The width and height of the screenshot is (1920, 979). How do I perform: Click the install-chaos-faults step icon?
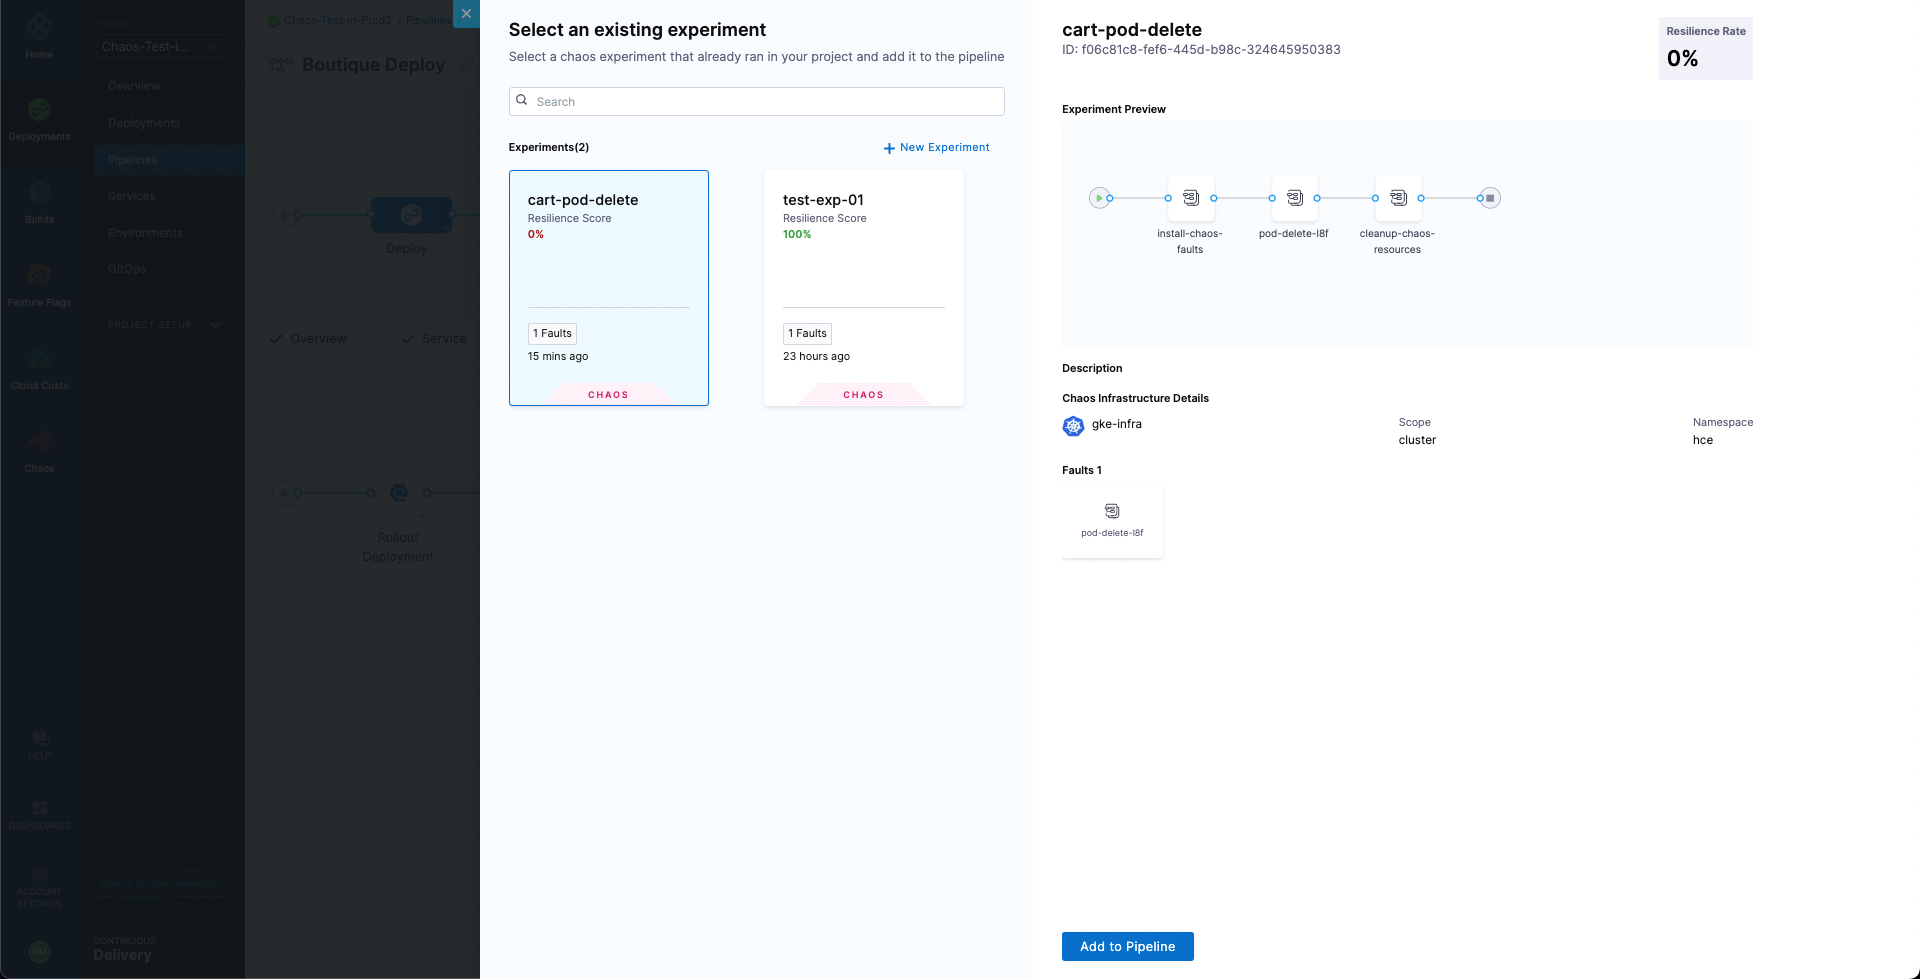click(x=1190, y=198)
